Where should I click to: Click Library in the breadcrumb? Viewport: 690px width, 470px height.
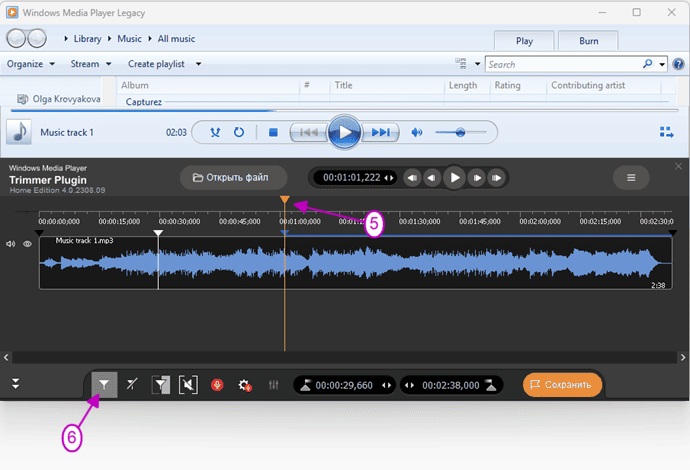(87, 39)
